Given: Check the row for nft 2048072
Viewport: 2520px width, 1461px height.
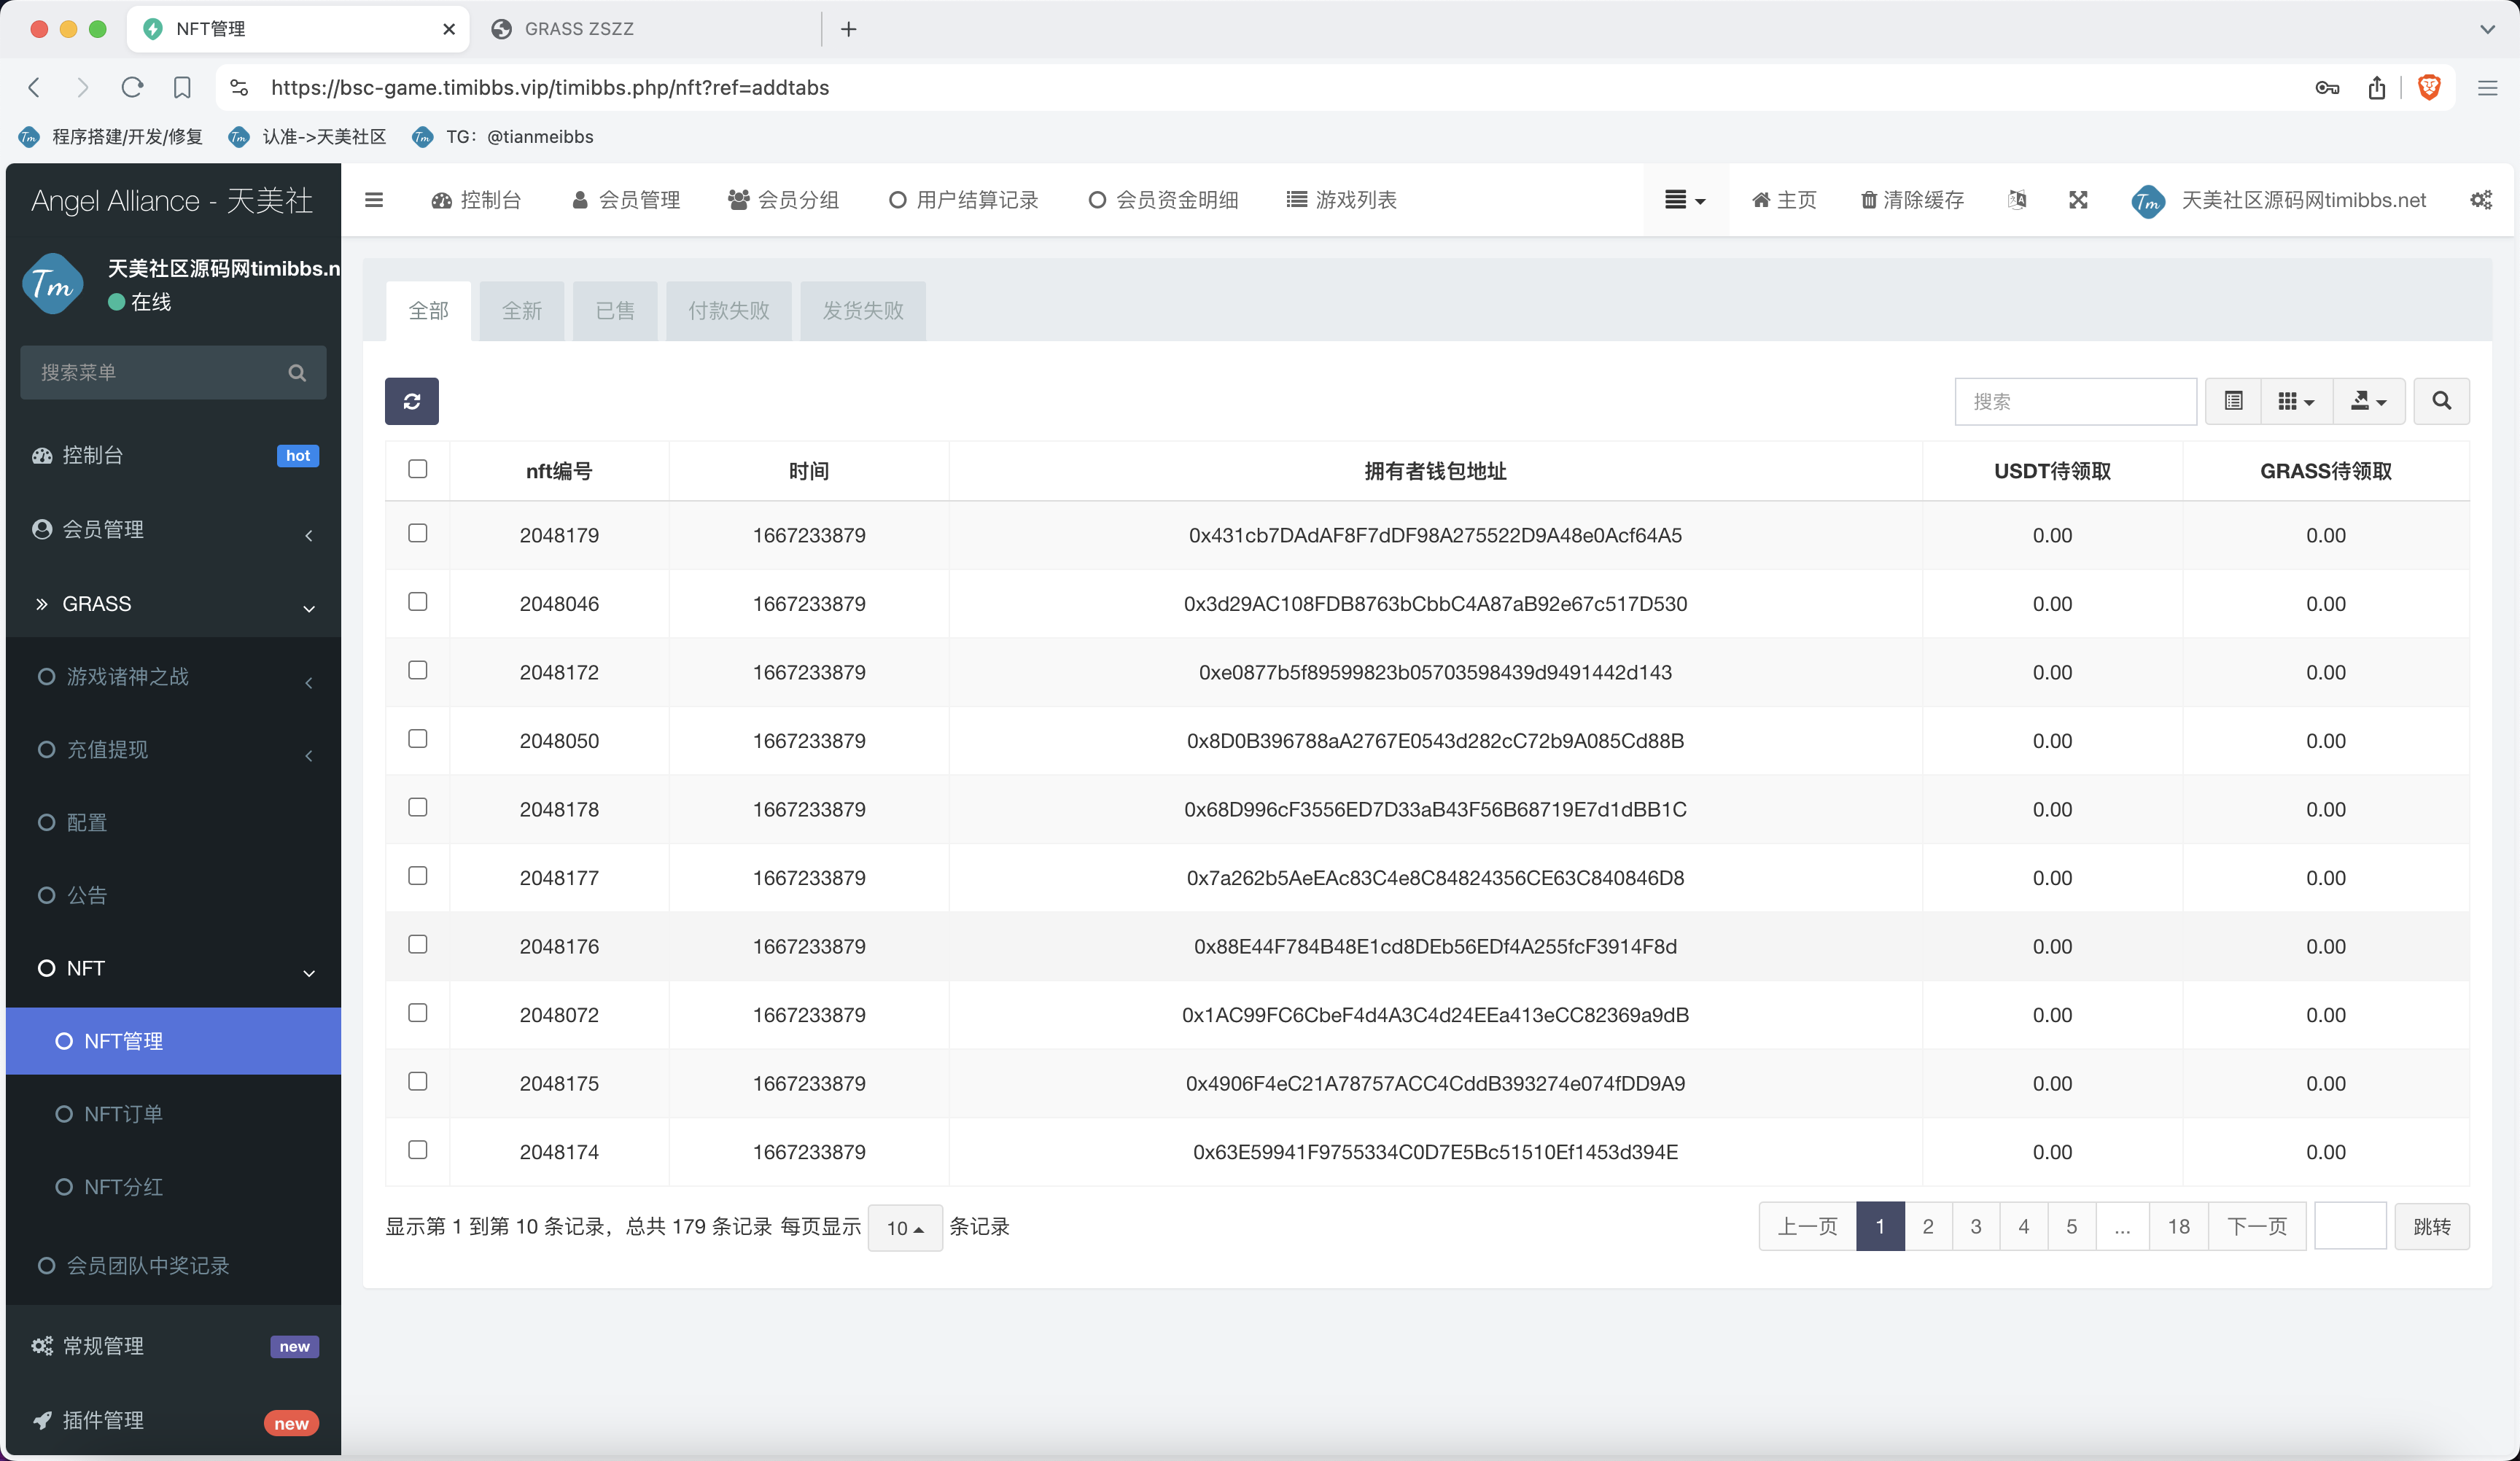Looking at the screenshot, I should [x=418, y=1013].
